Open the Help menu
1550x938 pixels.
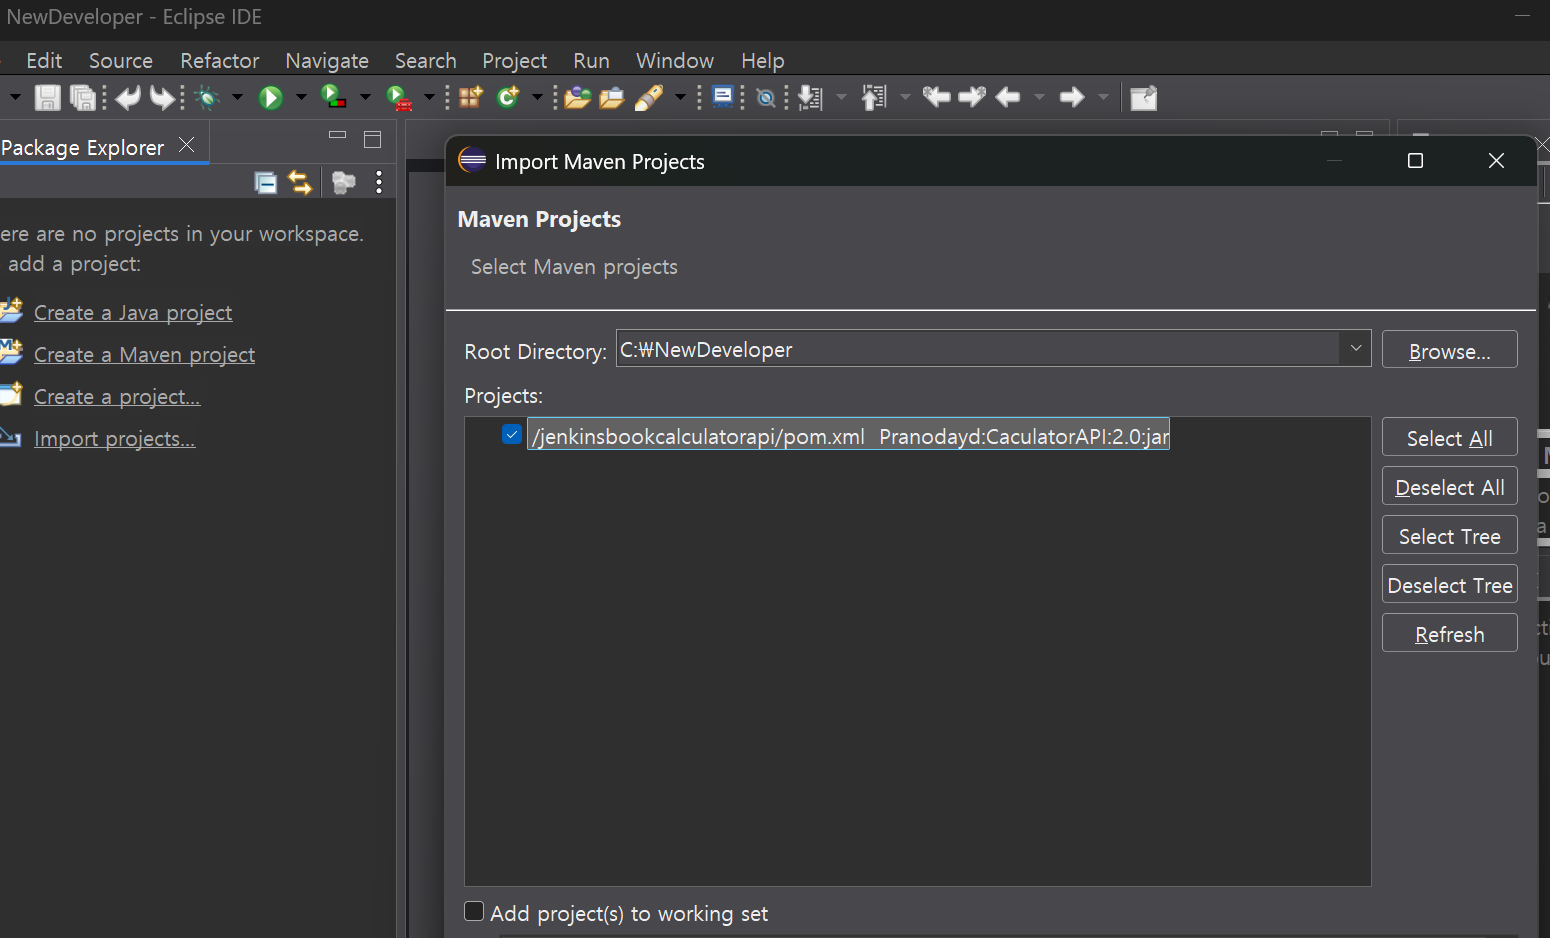tap(763, 61)
